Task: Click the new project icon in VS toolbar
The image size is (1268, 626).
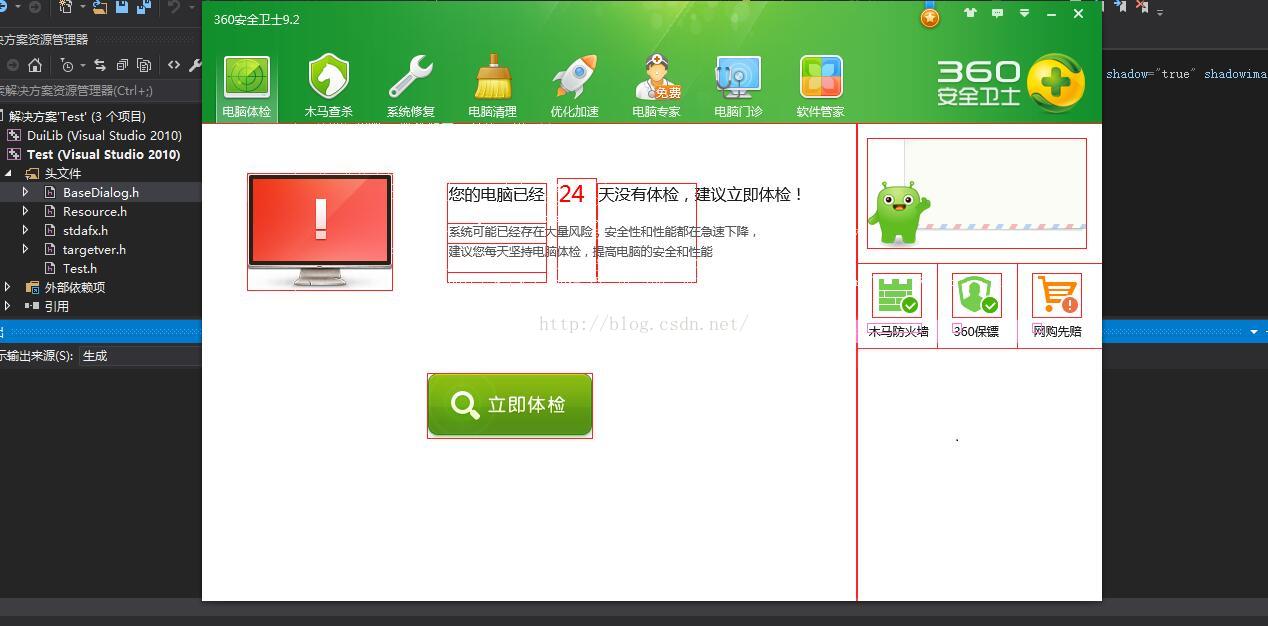Action: coord(66,7)
